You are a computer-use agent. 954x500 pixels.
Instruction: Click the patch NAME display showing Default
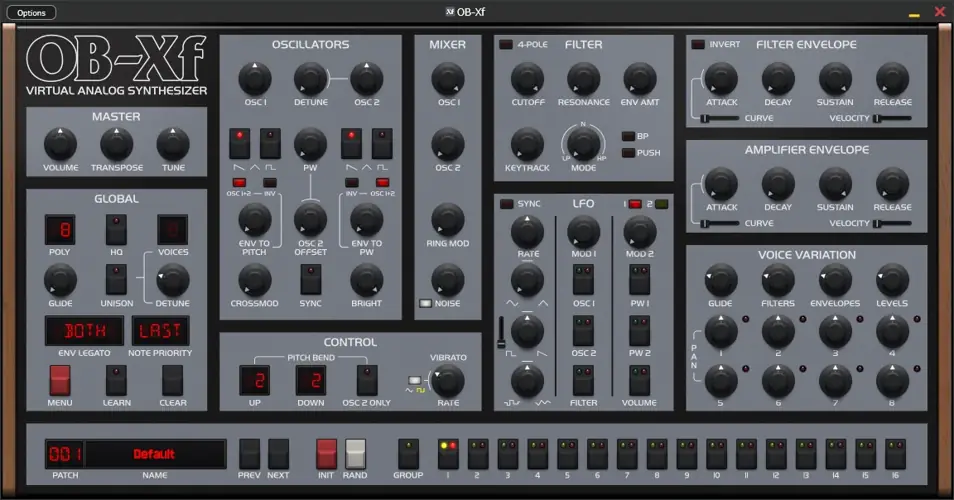pyautogui.click(x=155, y=454)
